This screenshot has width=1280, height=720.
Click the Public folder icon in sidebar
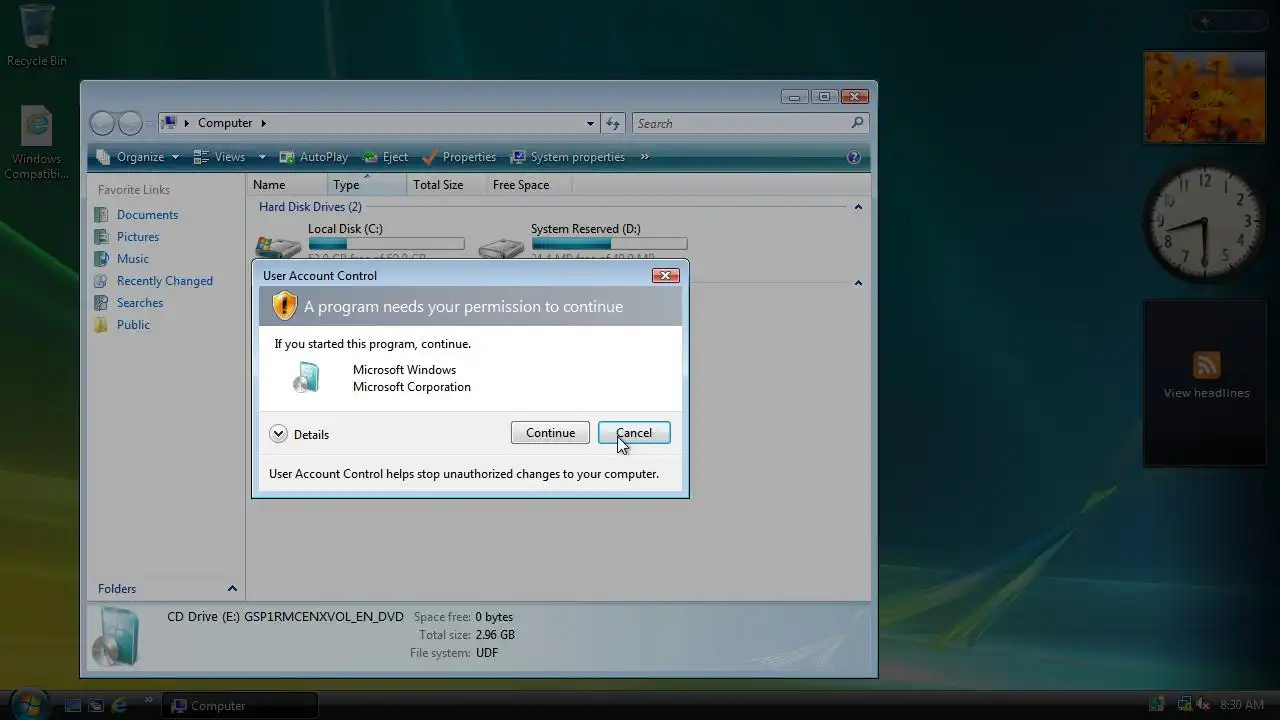[101, 325]
